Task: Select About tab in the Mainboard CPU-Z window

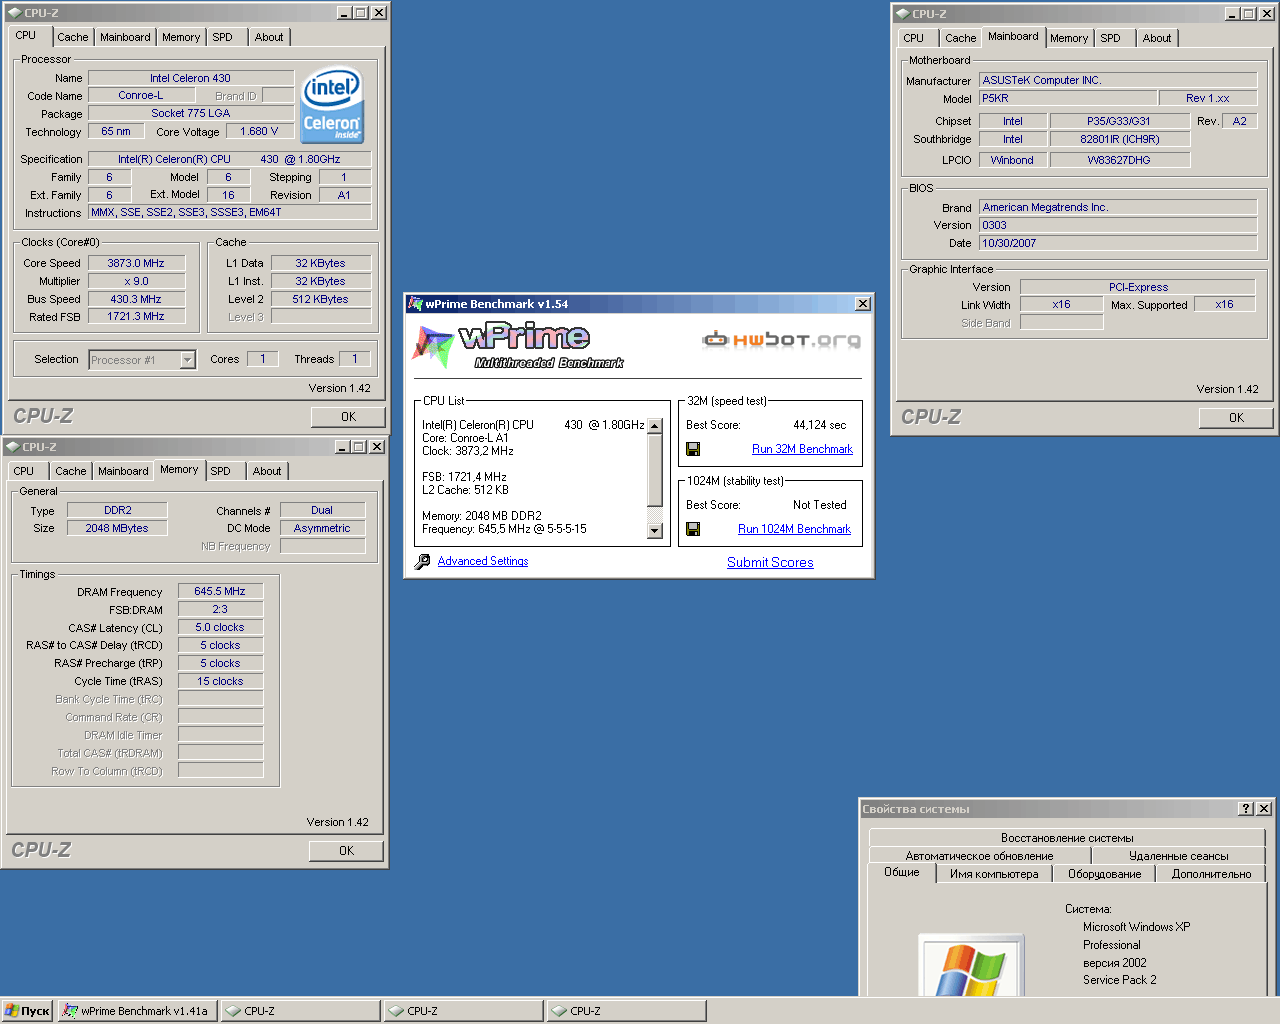Action: tap(1157, 38)
